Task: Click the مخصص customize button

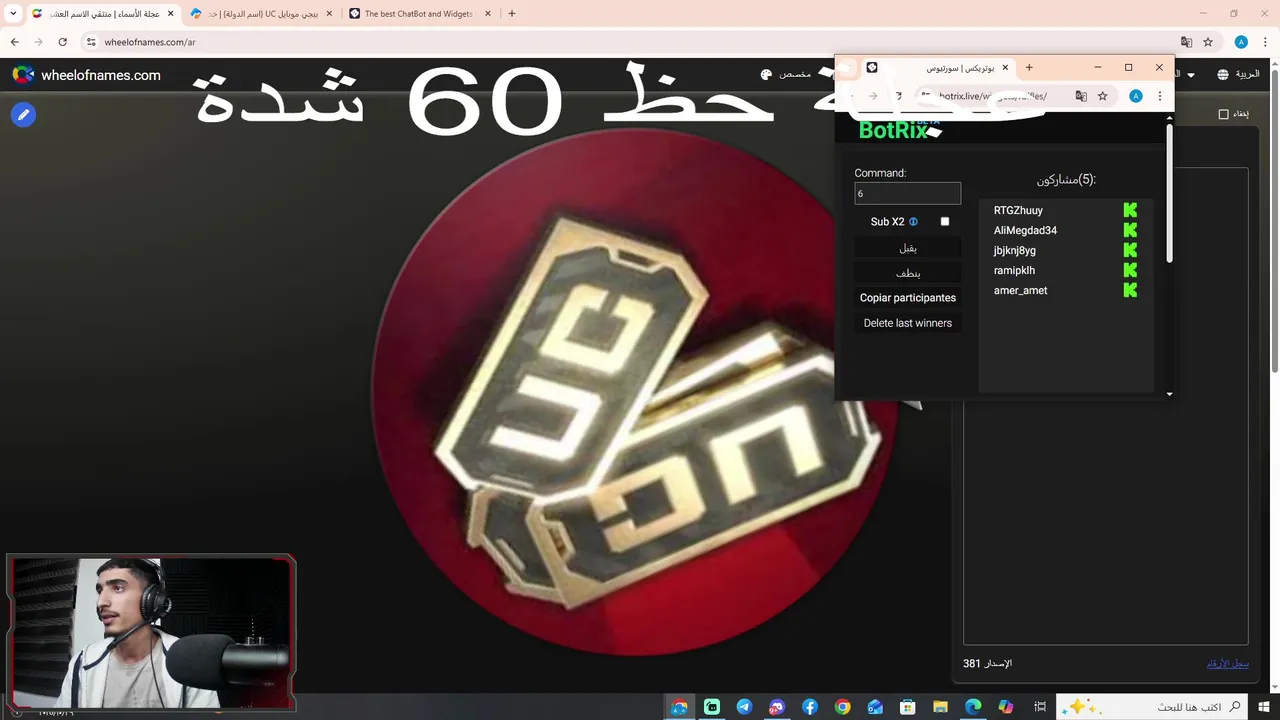Action: (786, 75)
